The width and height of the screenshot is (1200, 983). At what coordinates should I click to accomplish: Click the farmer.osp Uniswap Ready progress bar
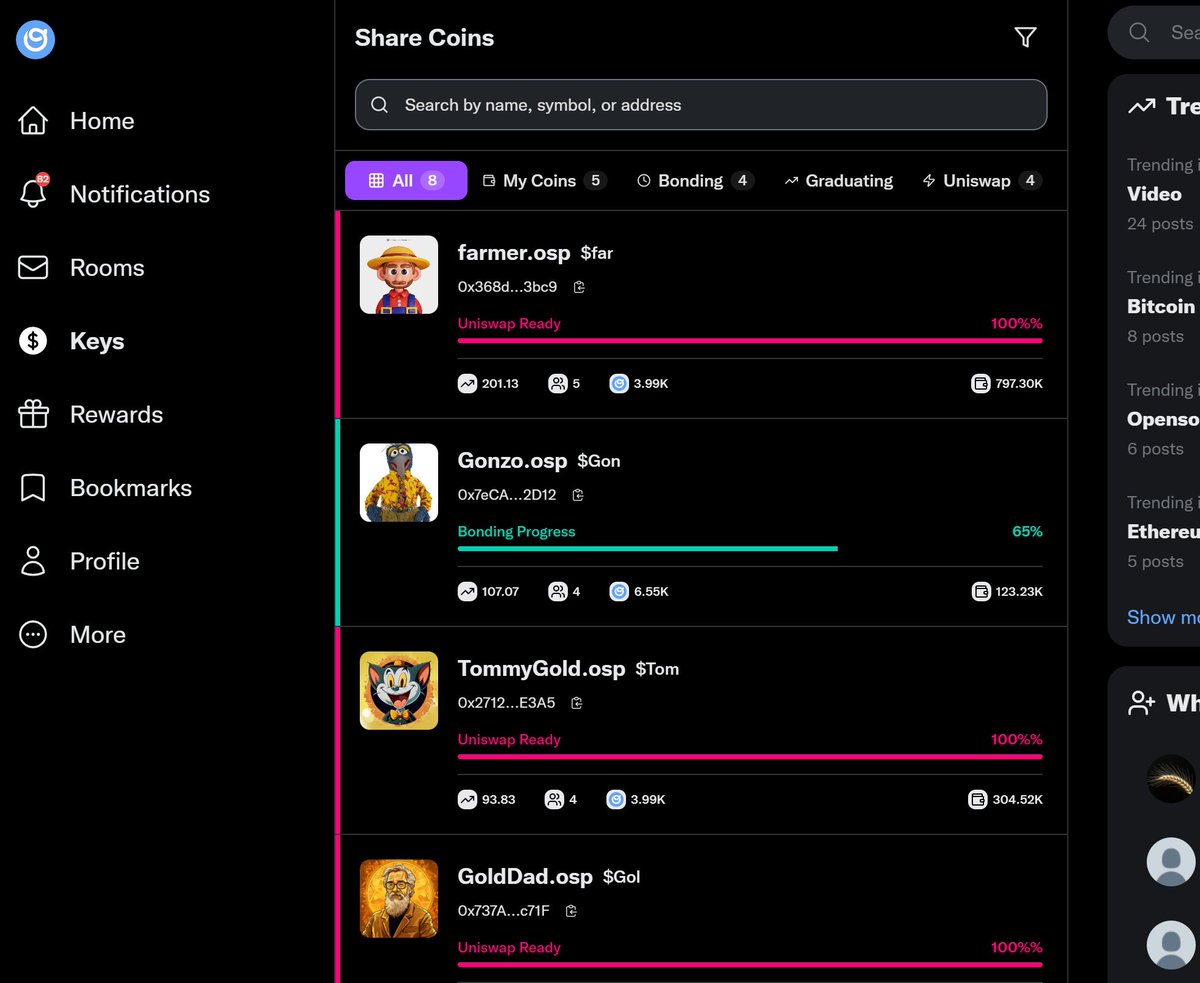click(x=750, y=341)
